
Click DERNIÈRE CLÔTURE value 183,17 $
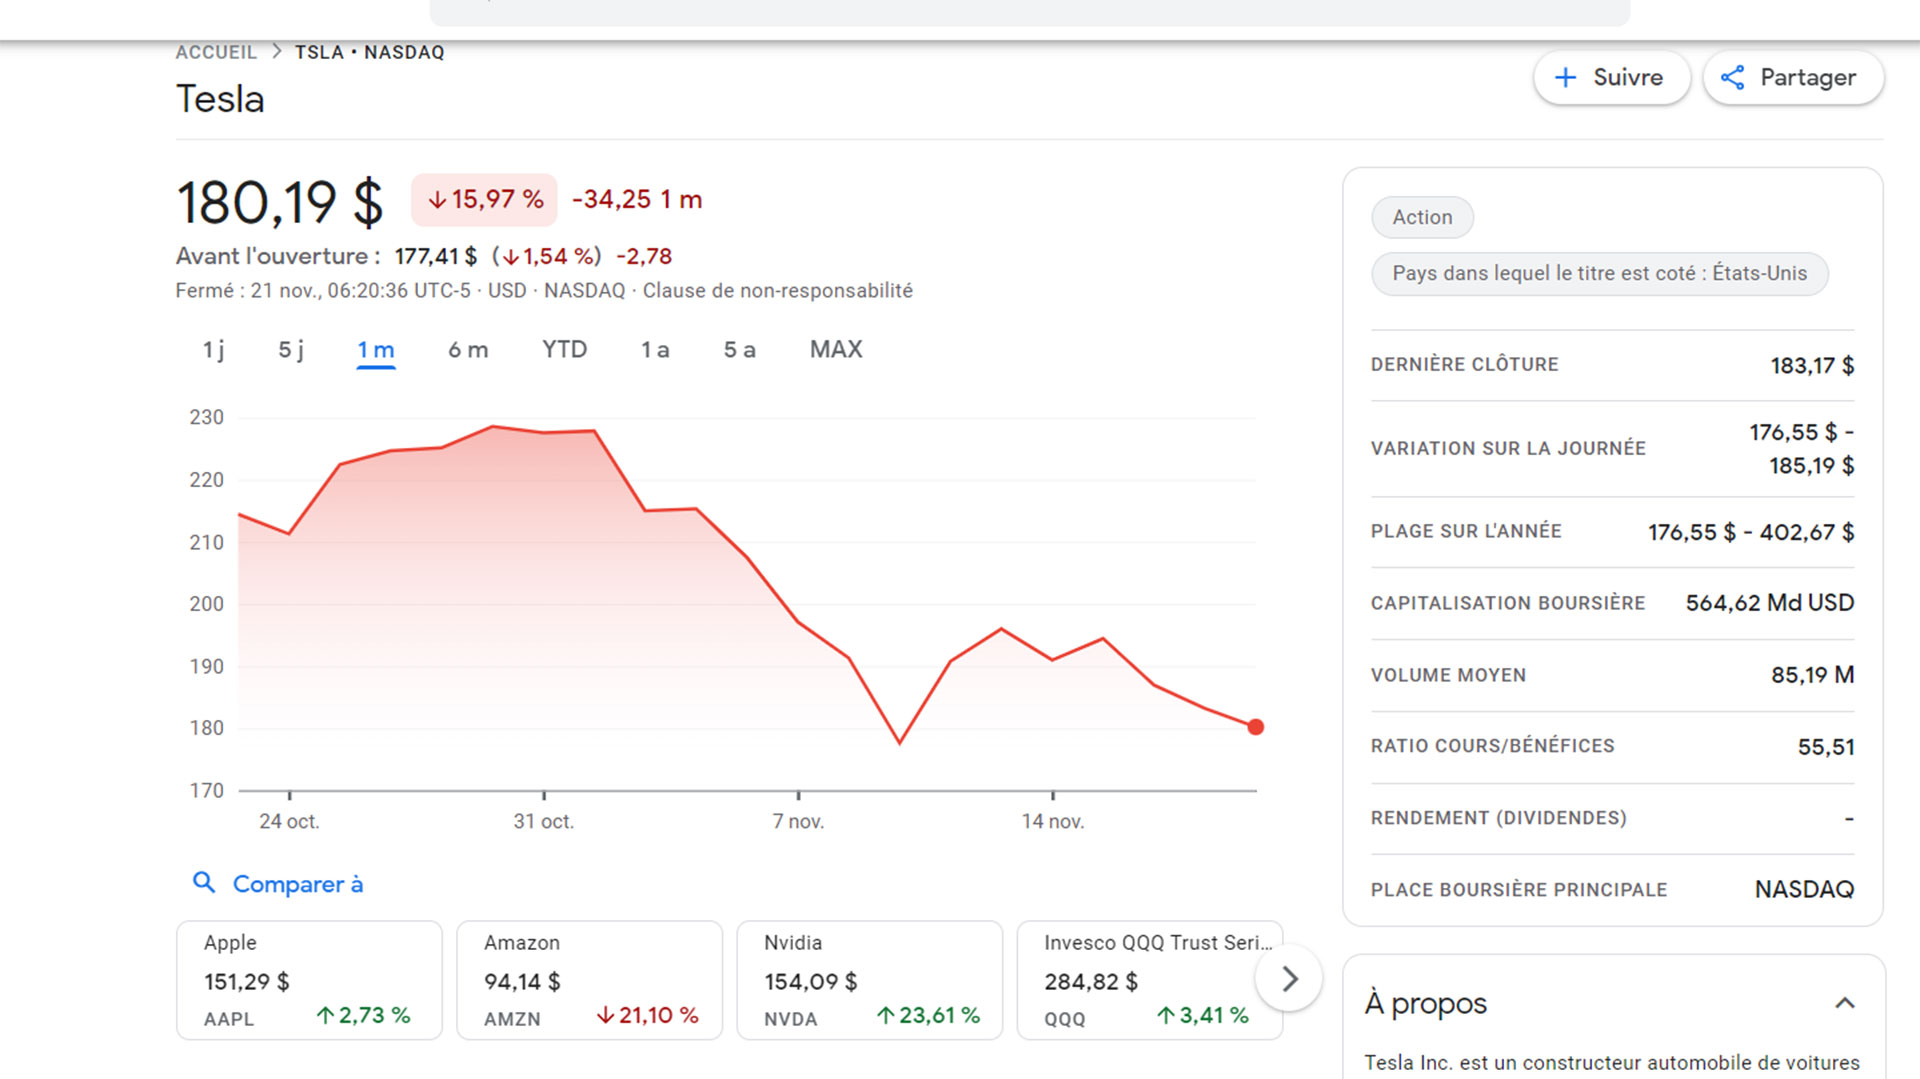click(x=1812, y=365)
